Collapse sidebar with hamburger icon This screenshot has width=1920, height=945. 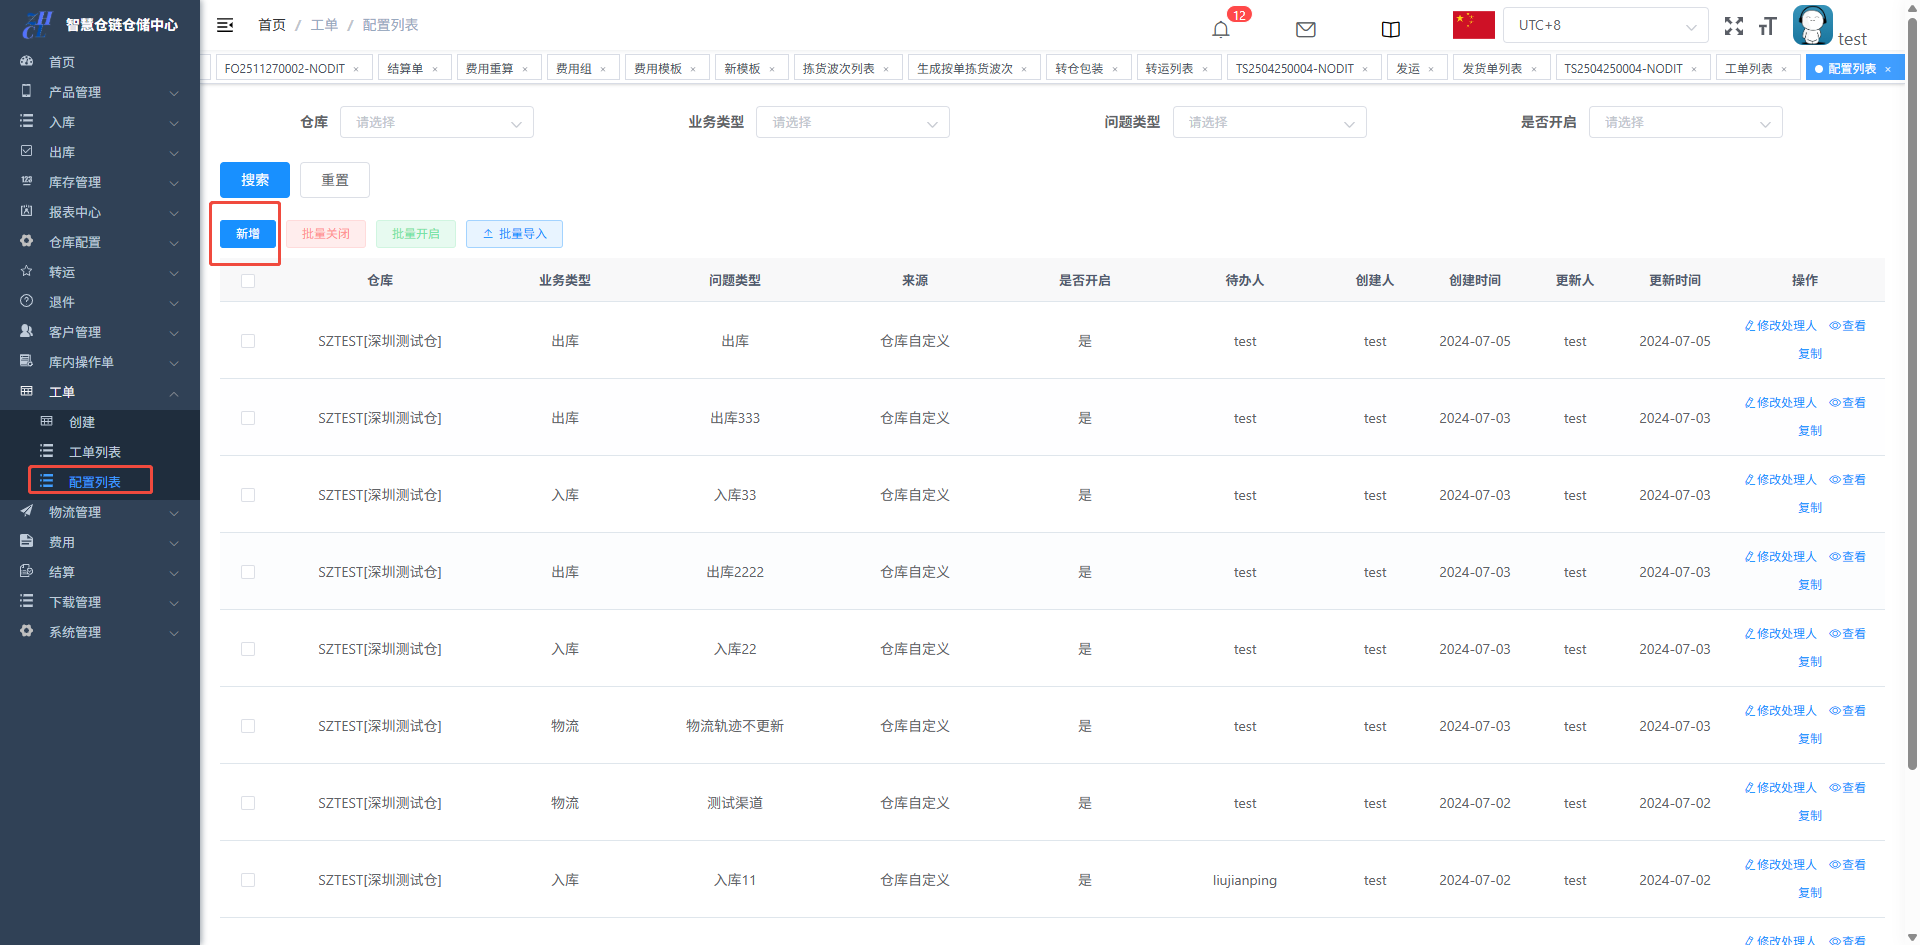[225, 25]
